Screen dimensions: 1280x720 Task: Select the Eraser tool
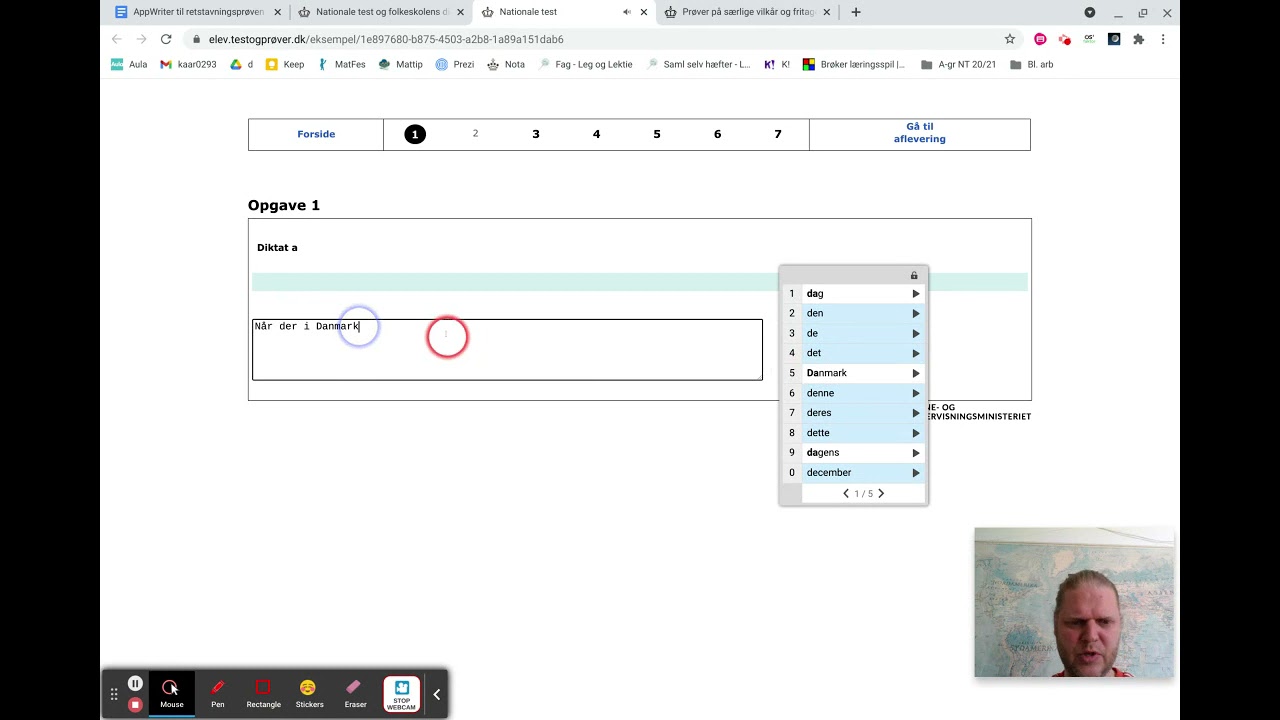(355, 693)
